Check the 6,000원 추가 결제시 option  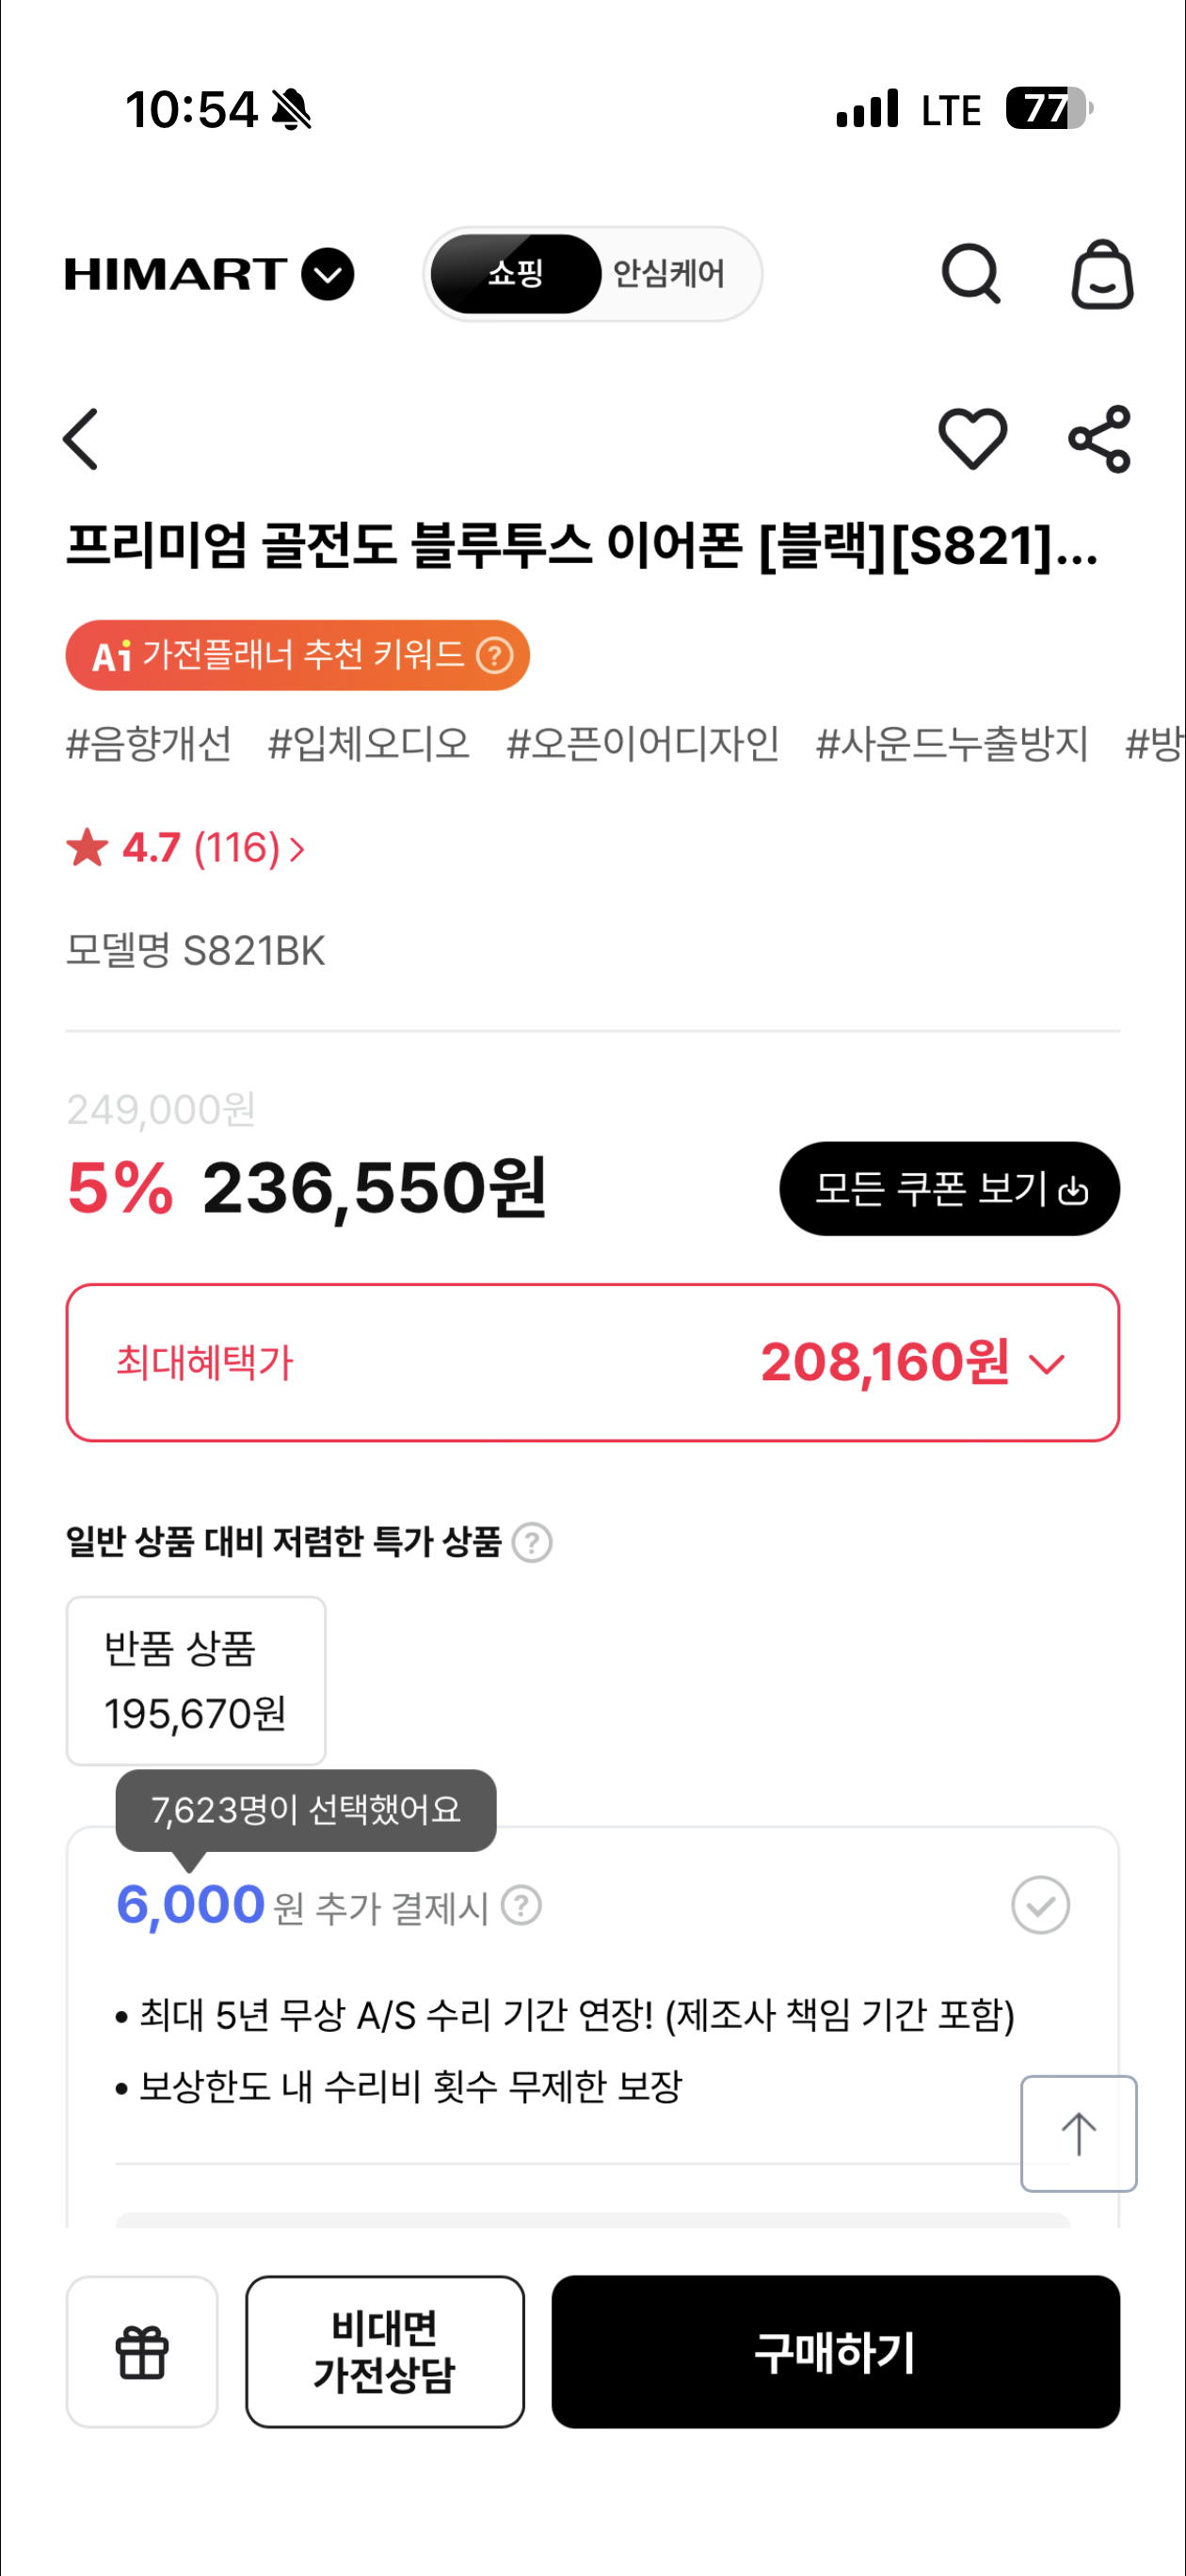click(x=1040, y=1905)
